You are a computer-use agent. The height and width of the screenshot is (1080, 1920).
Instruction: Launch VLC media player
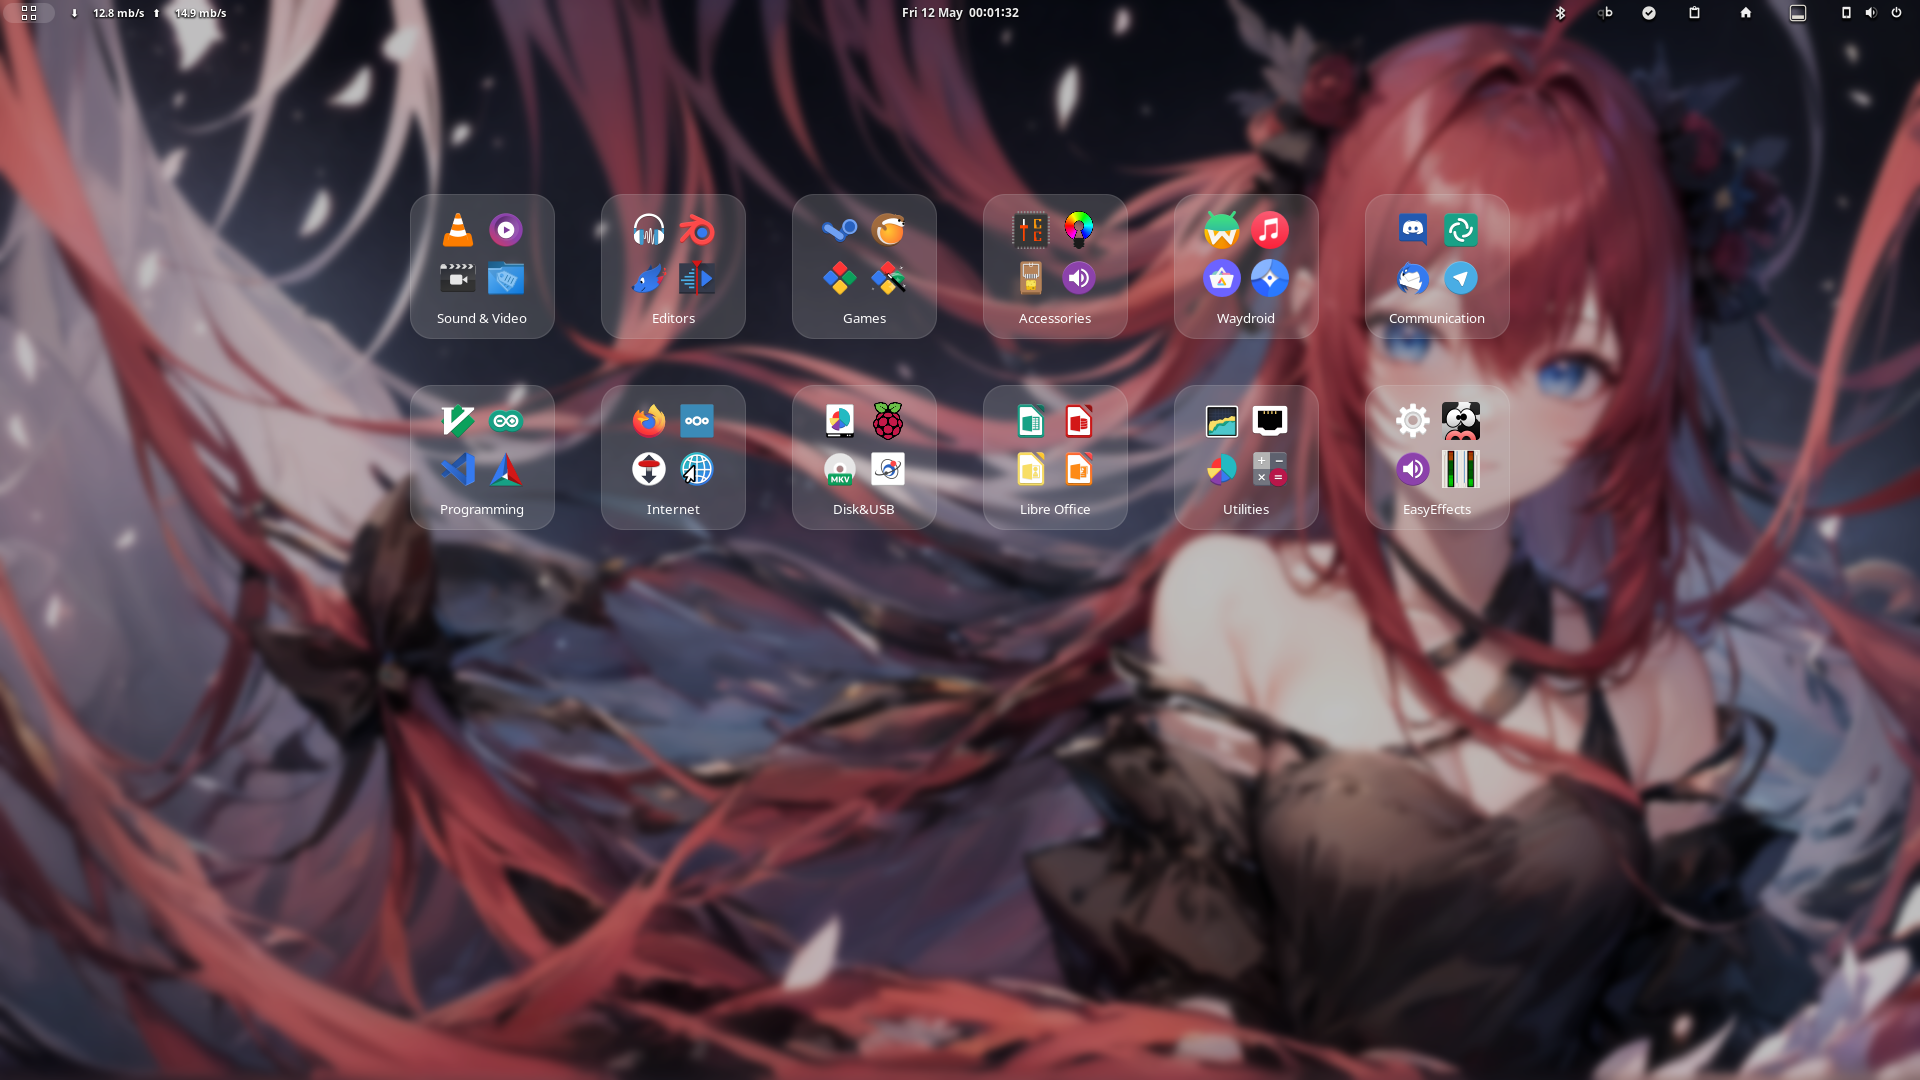click(x=458, y=230)
